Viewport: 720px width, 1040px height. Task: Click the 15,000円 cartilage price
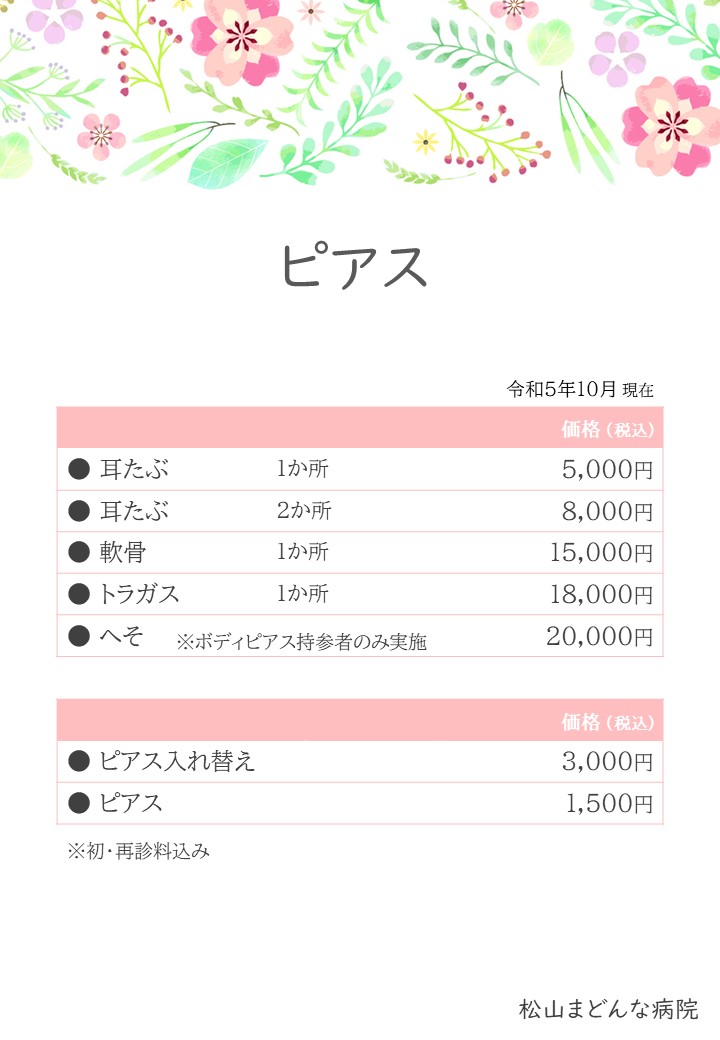point(601,552)
